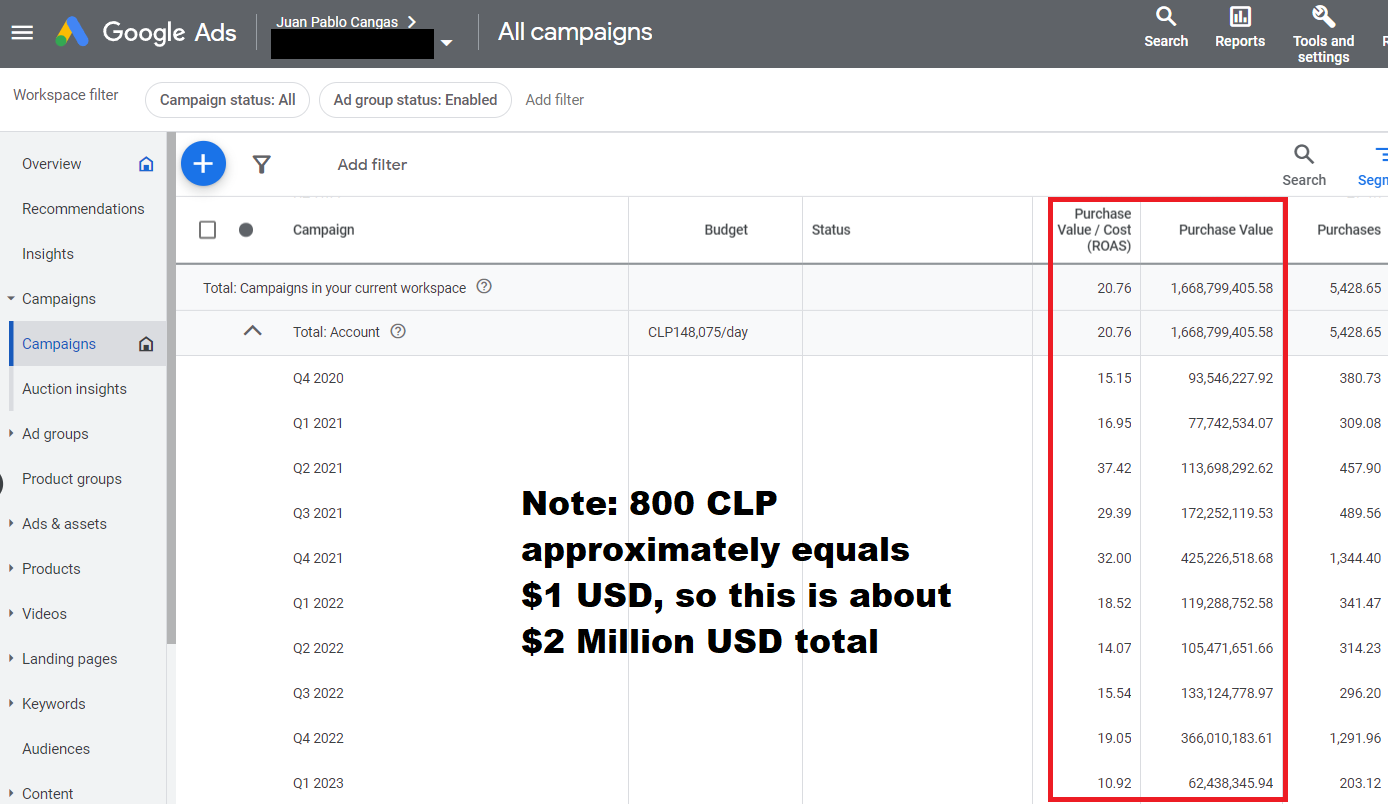
Task: Click help icon beside Total: Campaigns in workspace
Action: (x=484, y=287)
